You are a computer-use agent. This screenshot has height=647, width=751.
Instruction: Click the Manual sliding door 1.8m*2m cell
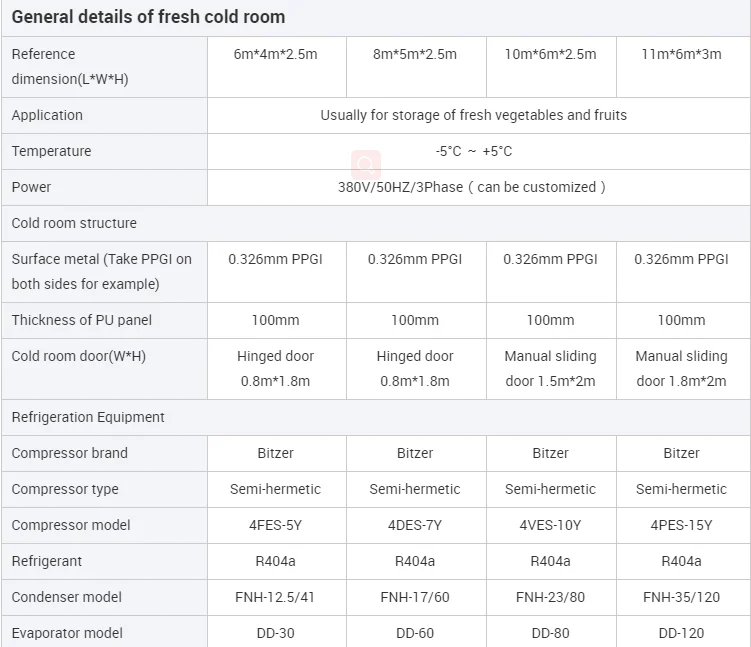681,368
